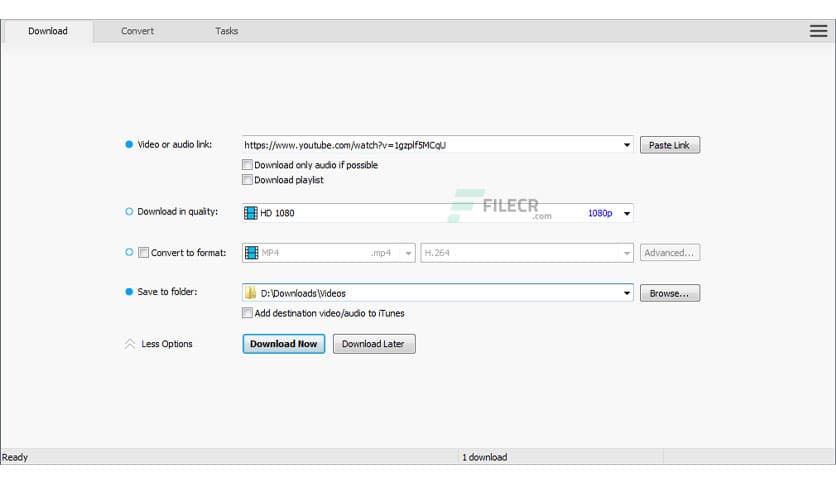The height and width of the screenshot is (484, 836).
Task: Switch to the Convert tab
Action: click(137, 31)
